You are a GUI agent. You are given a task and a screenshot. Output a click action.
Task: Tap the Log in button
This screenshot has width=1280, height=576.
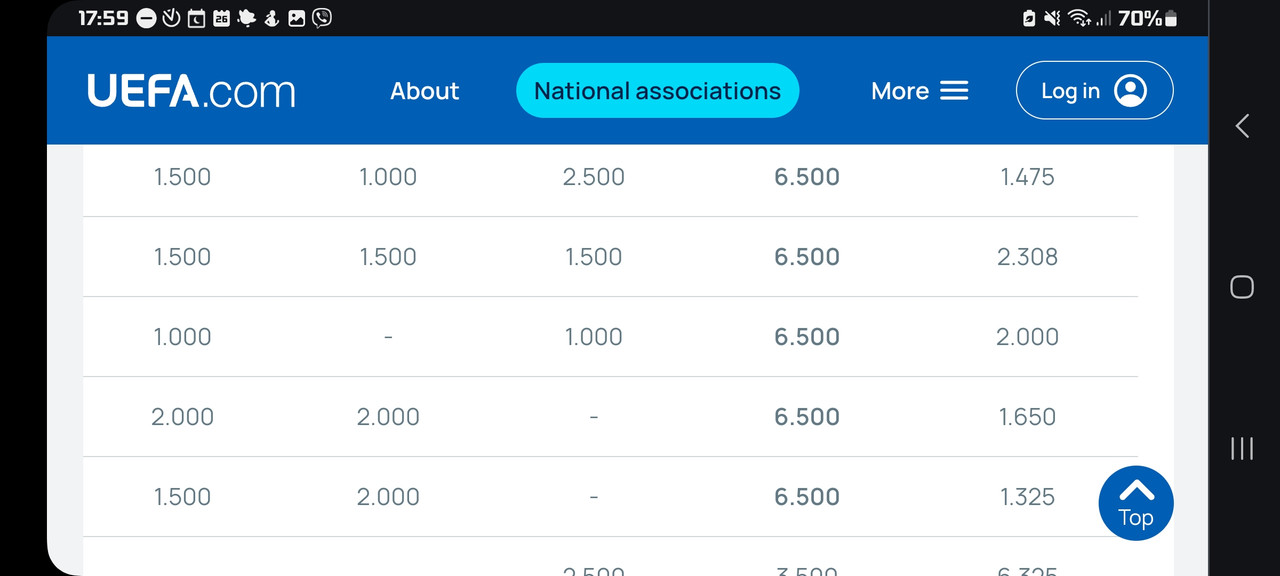[1095, 91]
